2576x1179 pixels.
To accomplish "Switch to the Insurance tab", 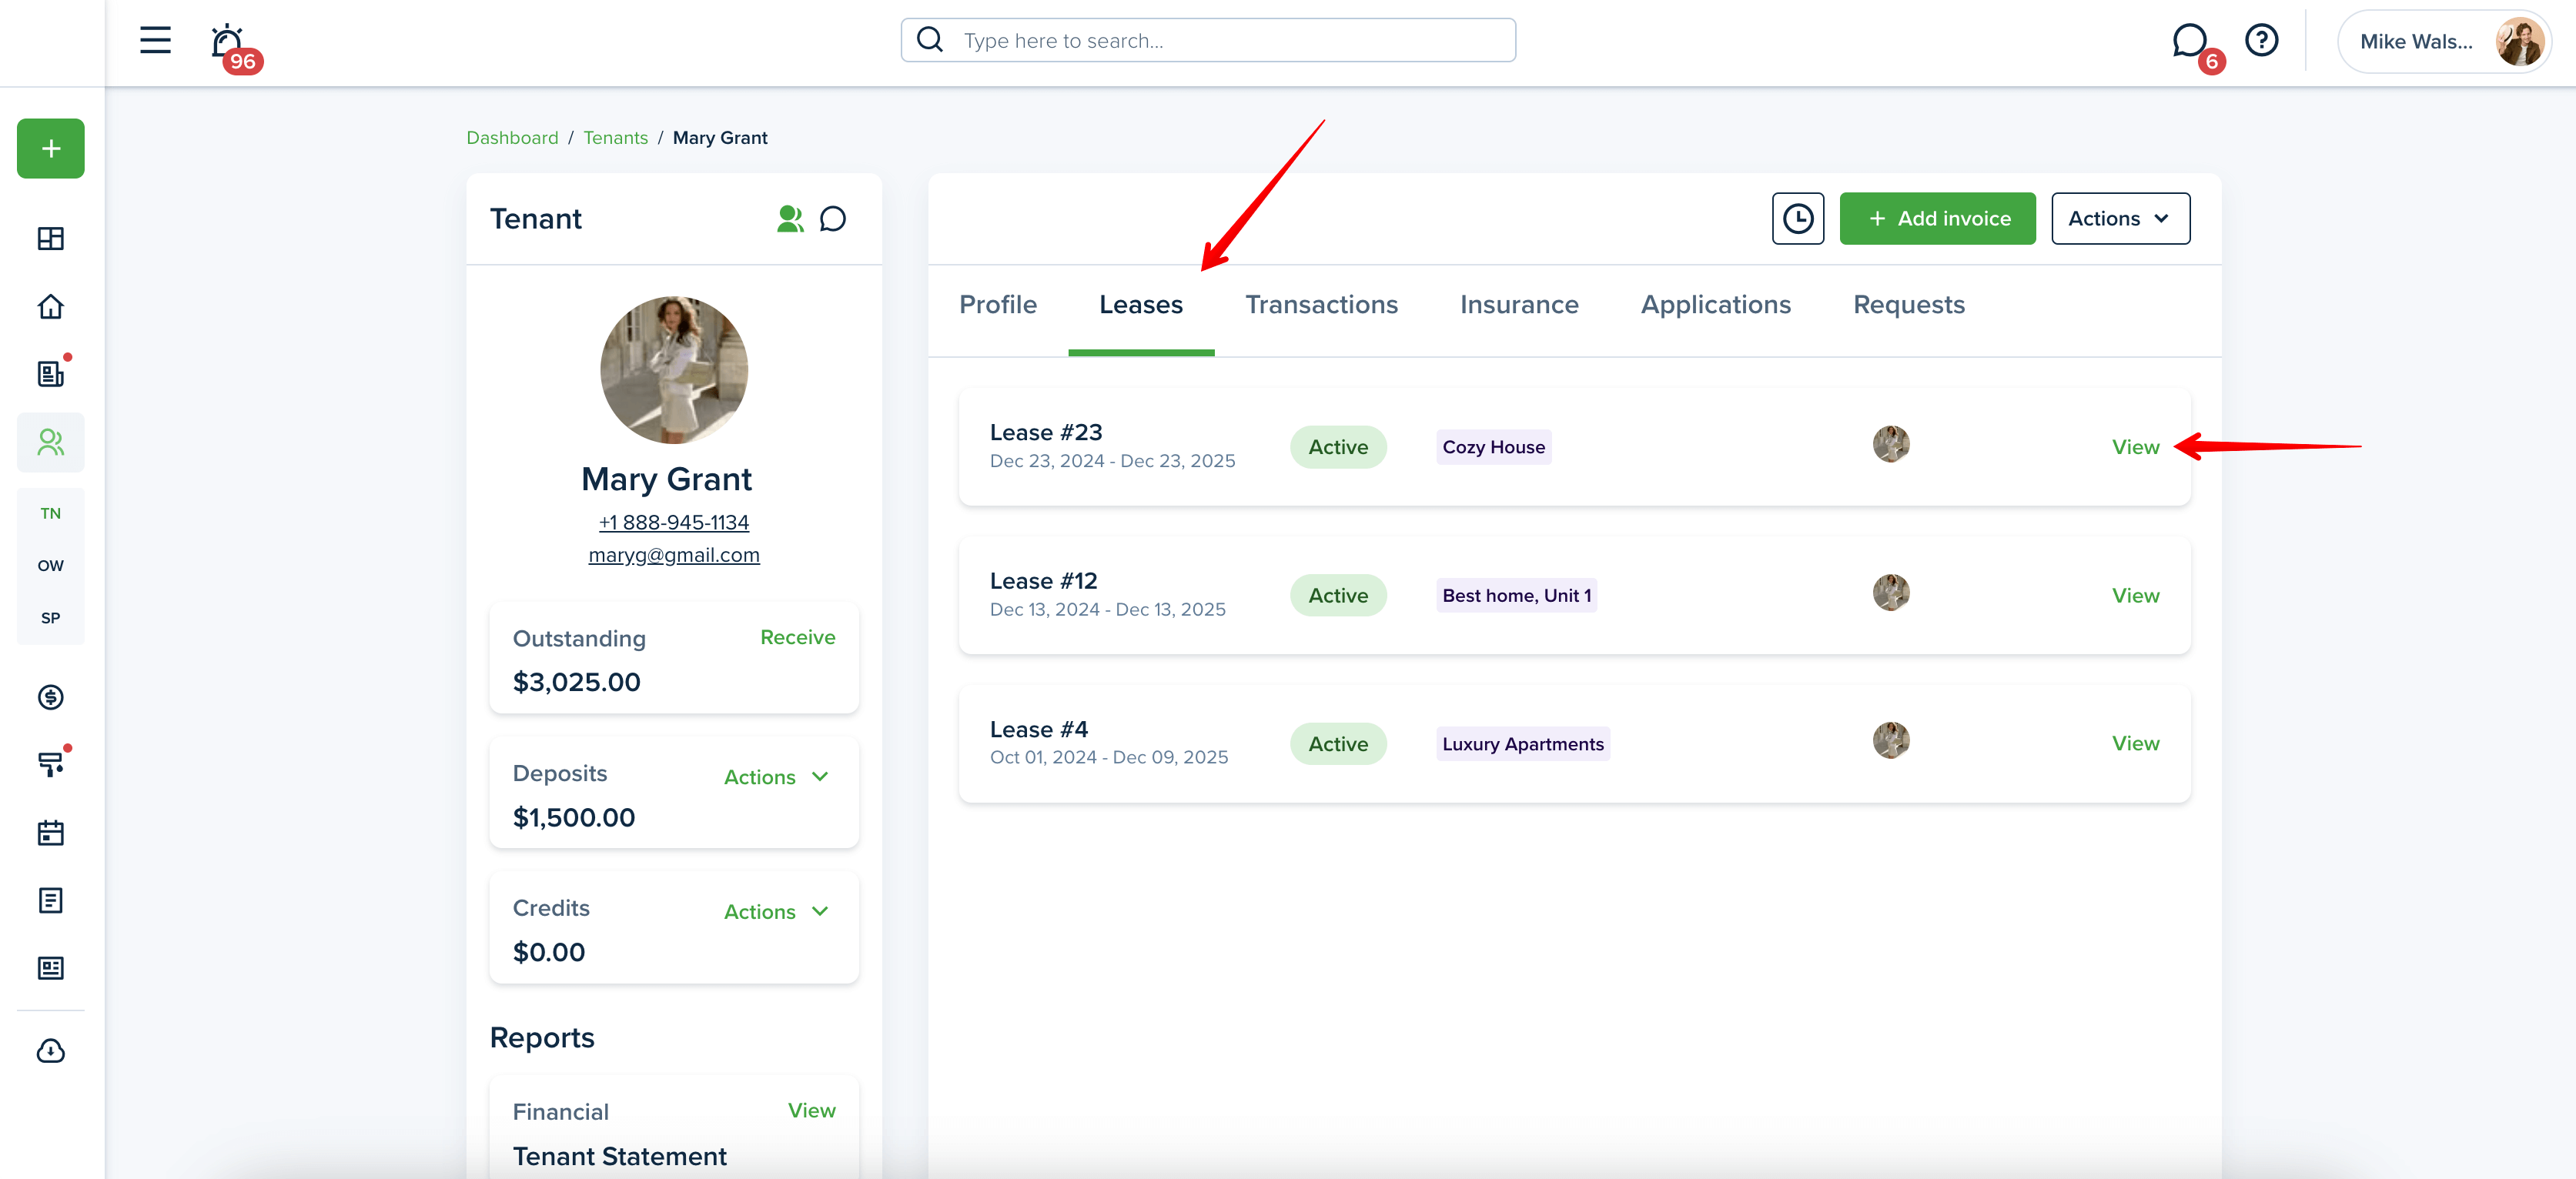I will [1519, 305].
